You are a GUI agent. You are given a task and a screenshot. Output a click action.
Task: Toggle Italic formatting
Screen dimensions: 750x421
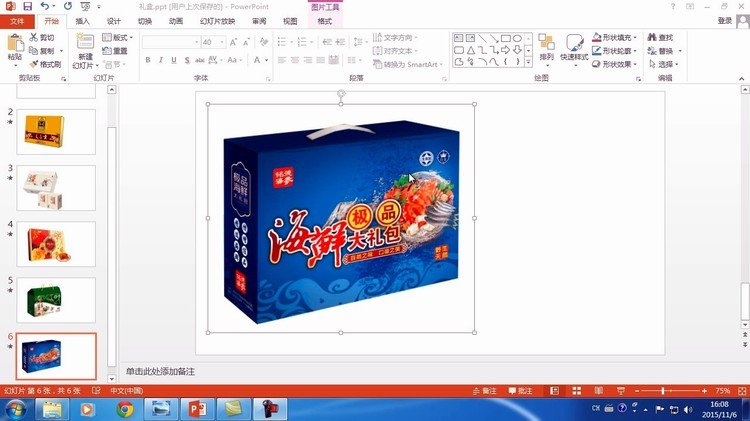point(161,60)
